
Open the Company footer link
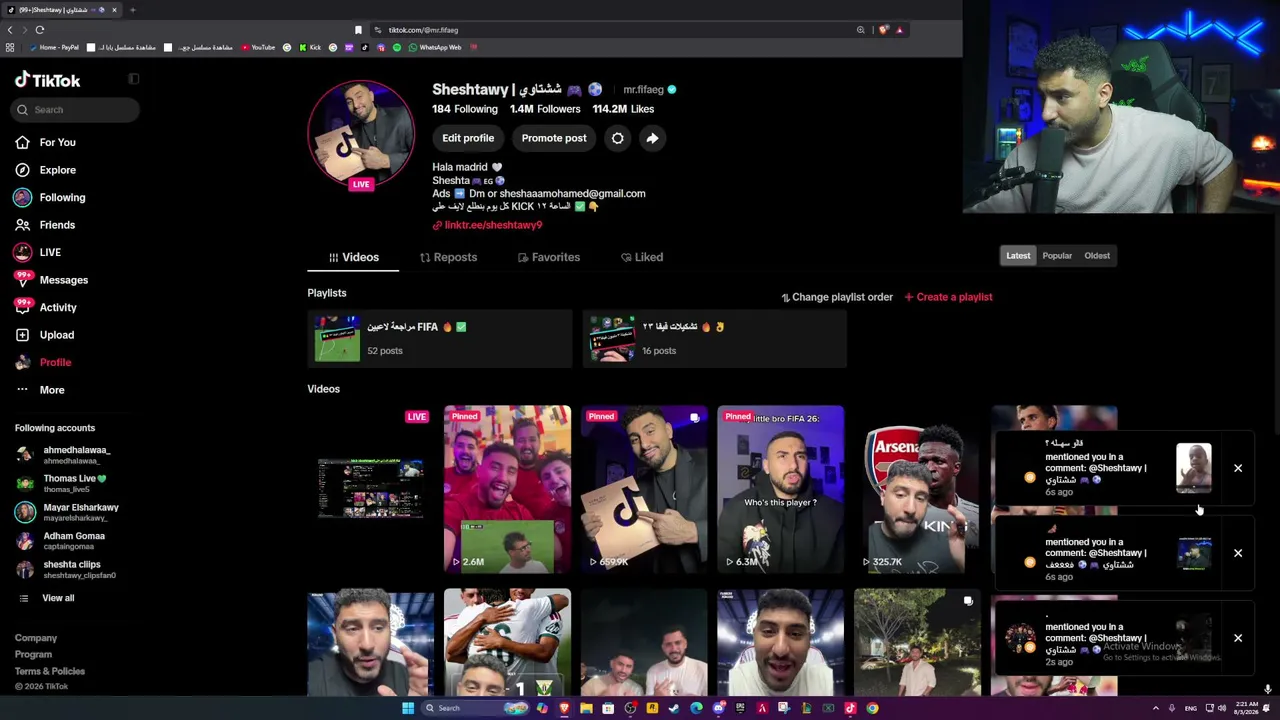click(x=36, y=638)
